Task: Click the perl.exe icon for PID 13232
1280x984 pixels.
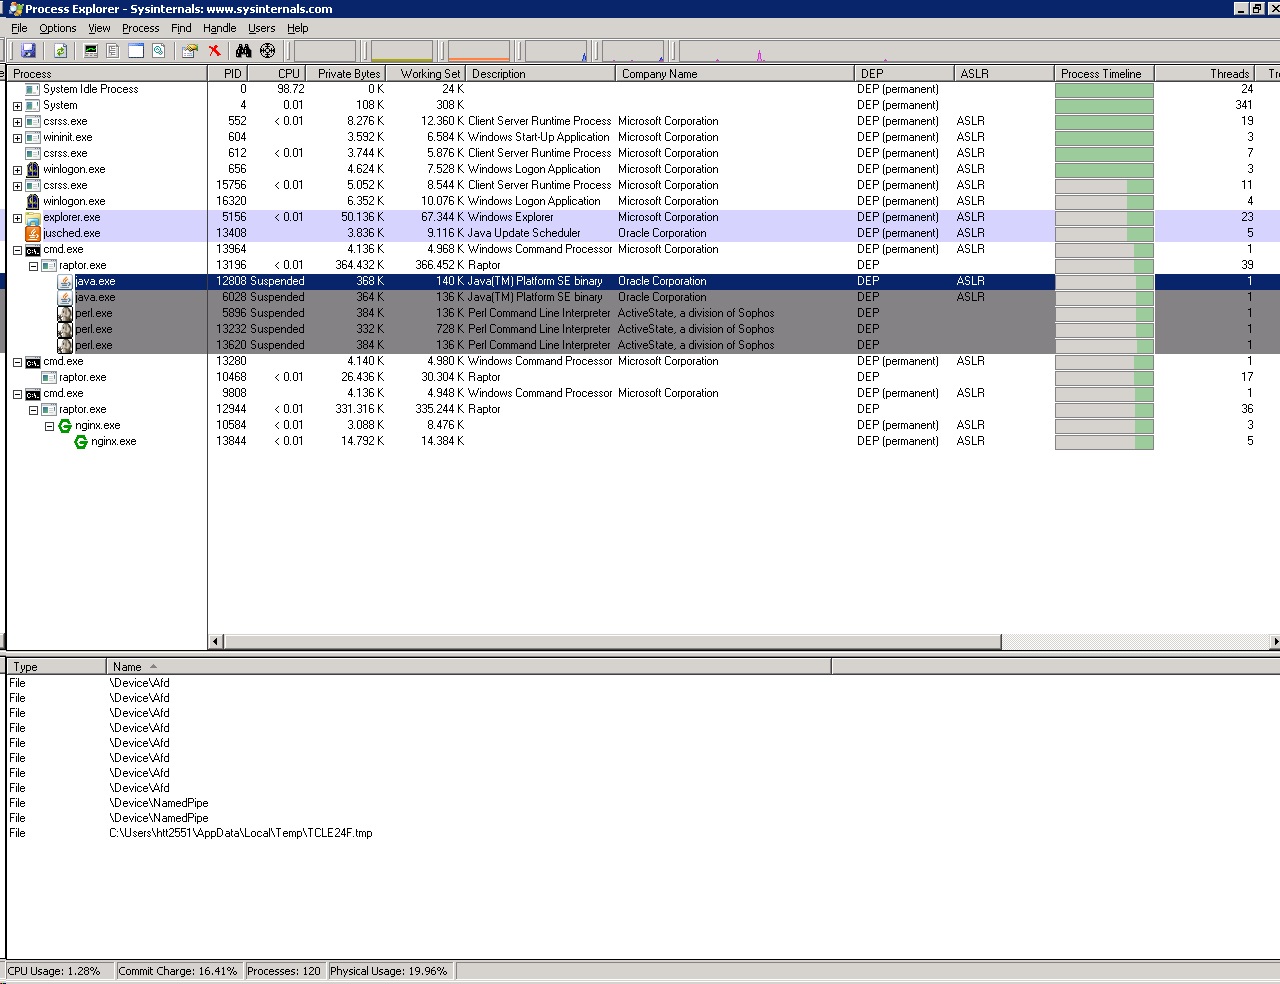Action: pos(65,329)
